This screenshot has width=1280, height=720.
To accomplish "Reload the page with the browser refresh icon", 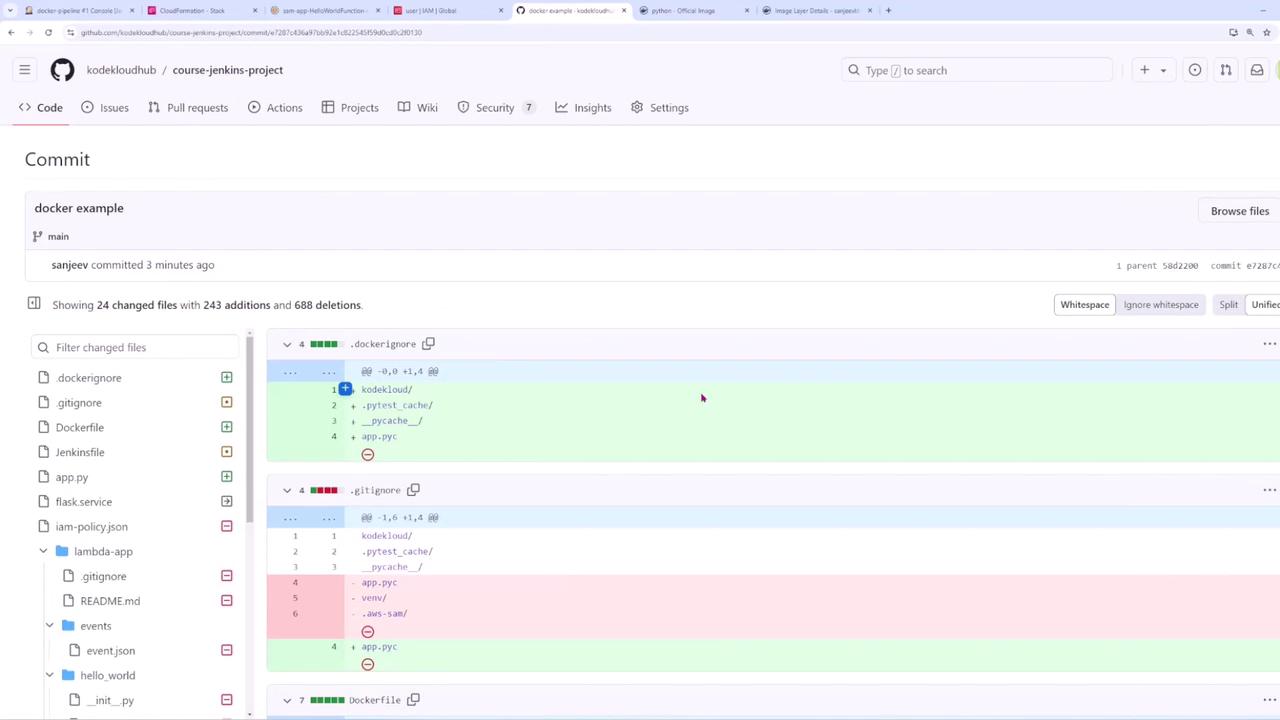I will [x=48, y=32].
